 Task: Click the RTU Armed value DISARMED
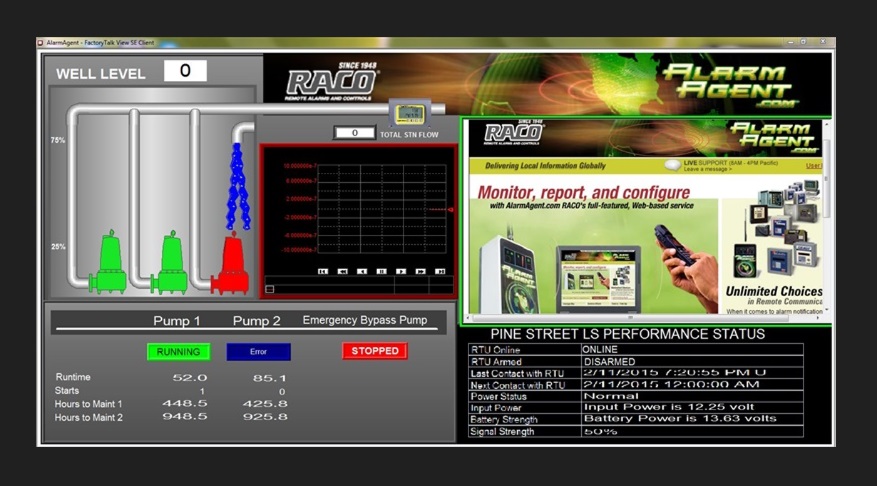610,362
